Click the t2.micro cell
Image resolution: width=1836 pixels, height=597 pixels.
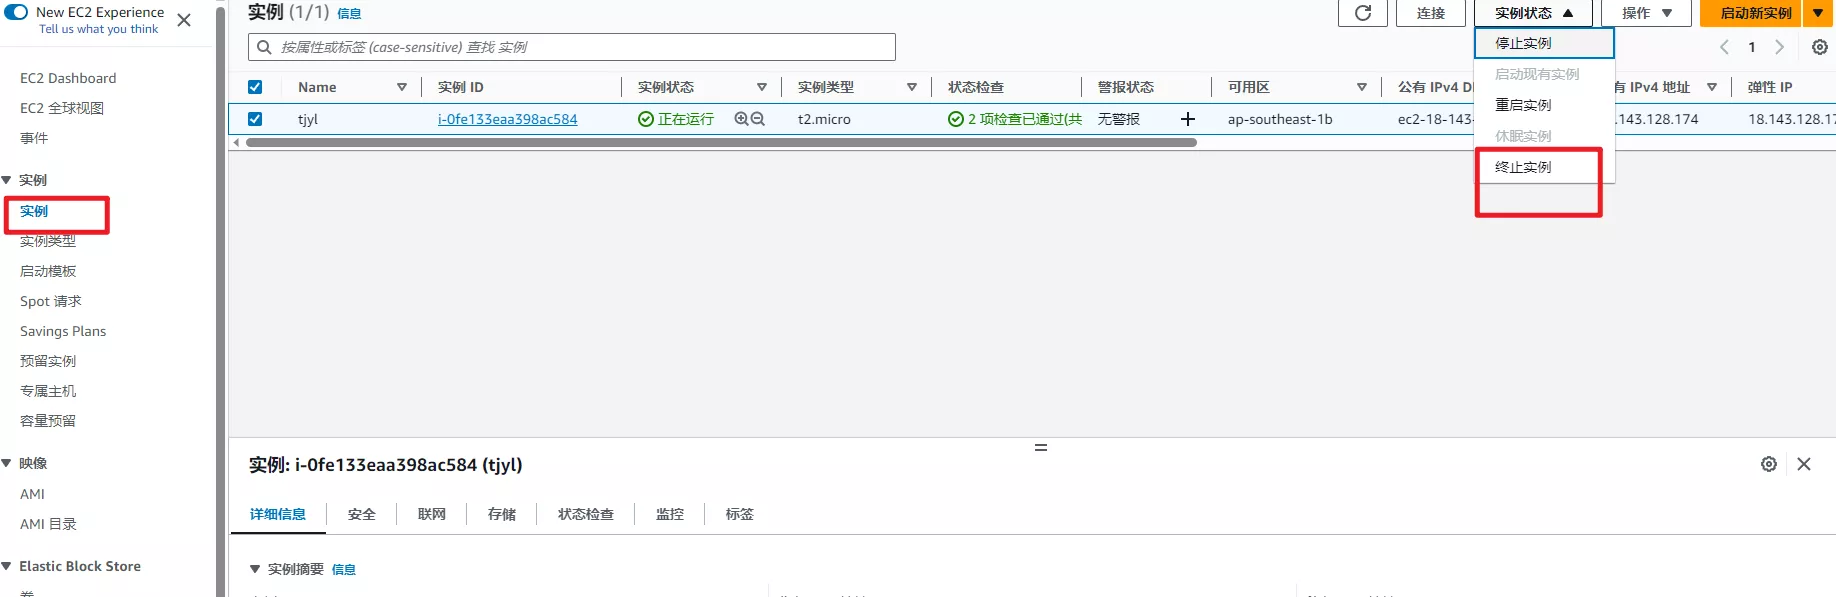824,119
